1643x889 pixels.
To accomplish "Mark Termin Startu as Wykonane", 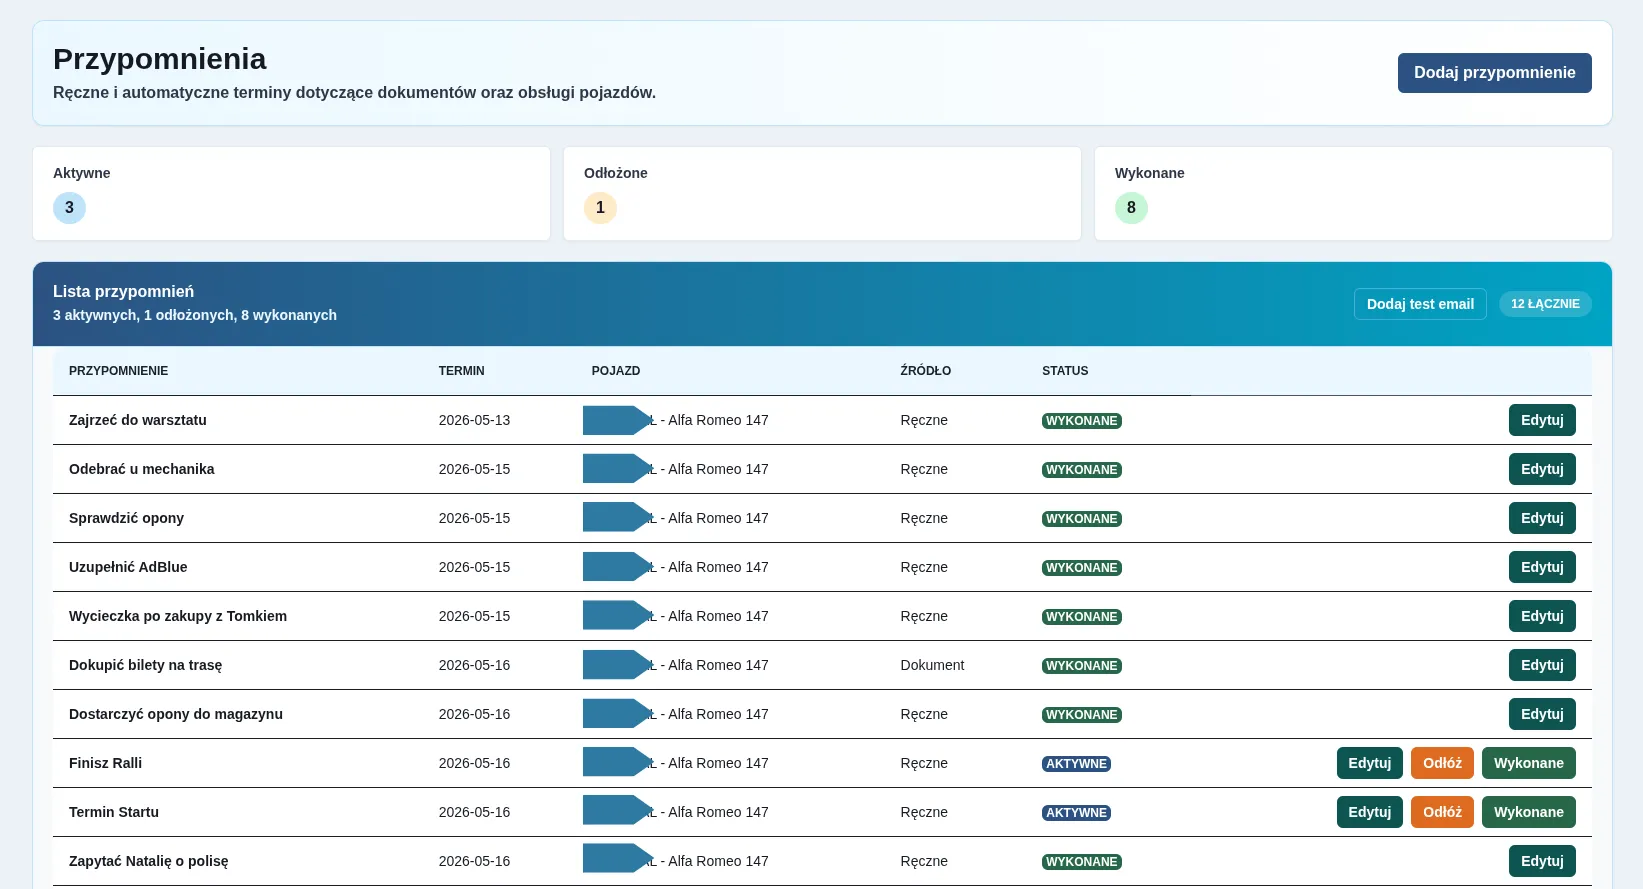I will (x=1528, y=812).
